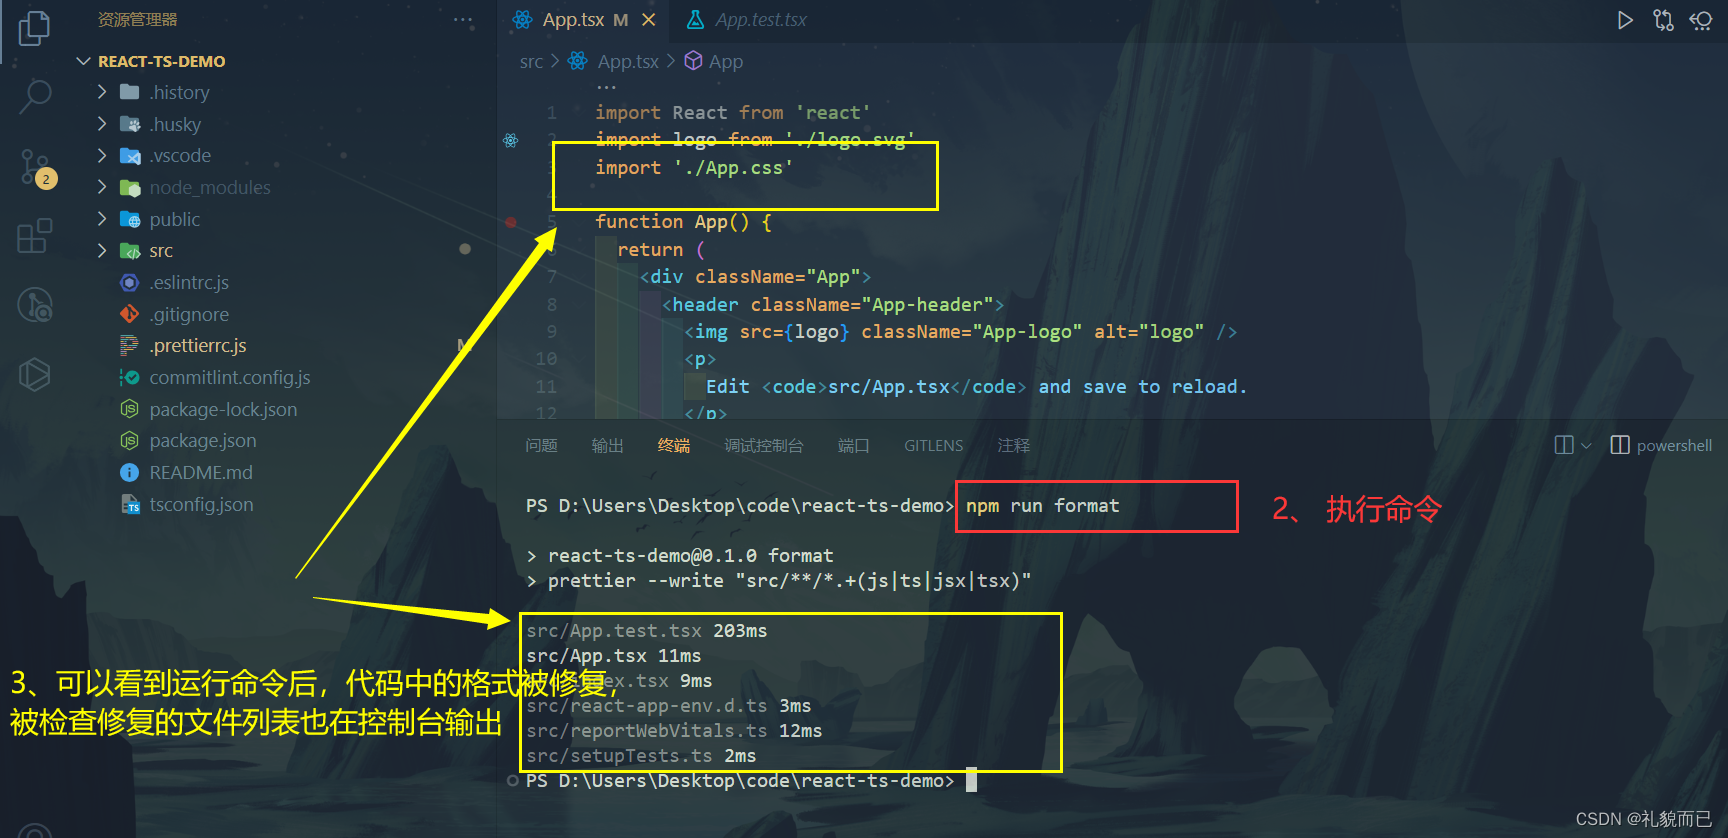Click the .gitignore git file icon
The height and width of the screenshot is (838, 1728).
click(x=129, y=314)
